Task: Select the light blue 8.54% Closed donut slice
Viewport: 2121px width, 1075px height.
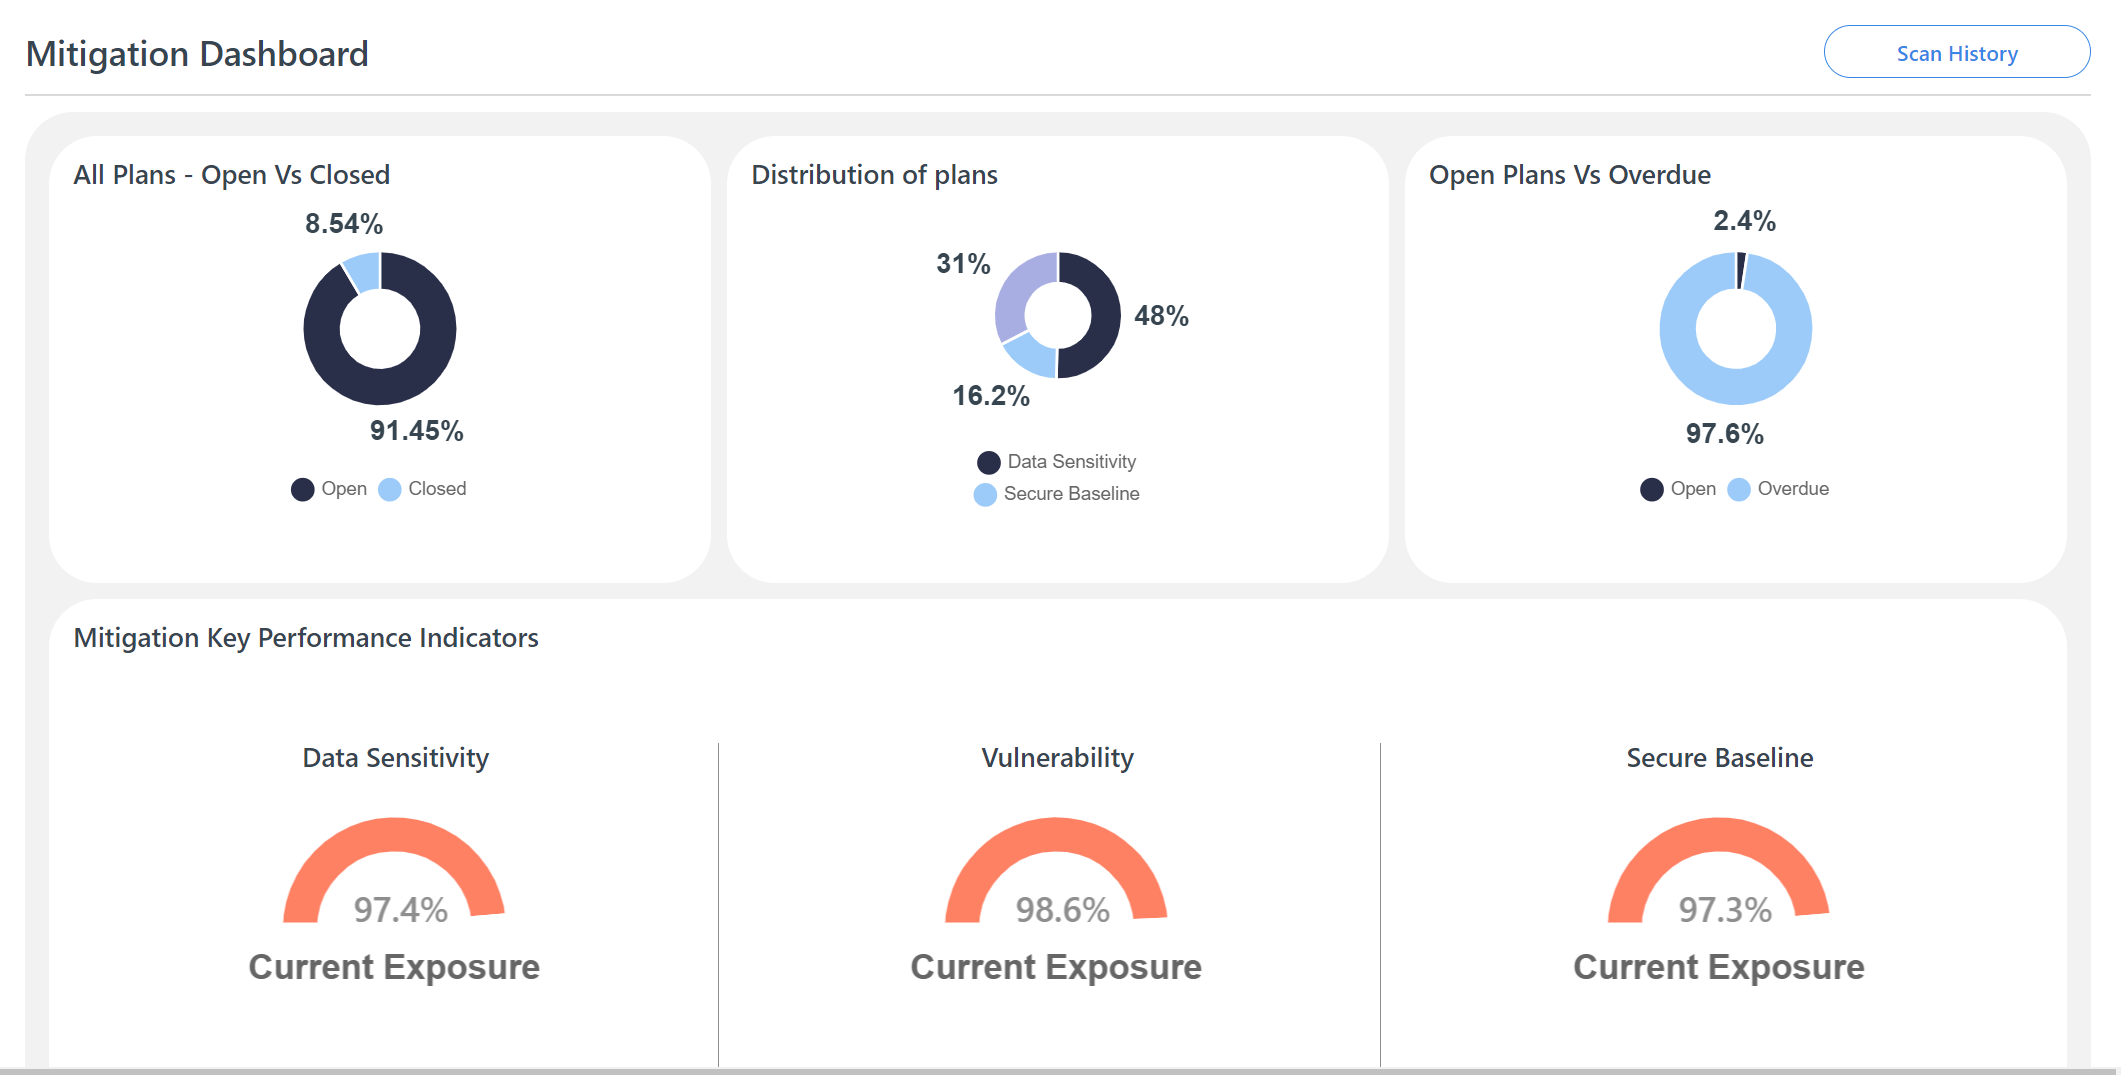Action: 364,272
